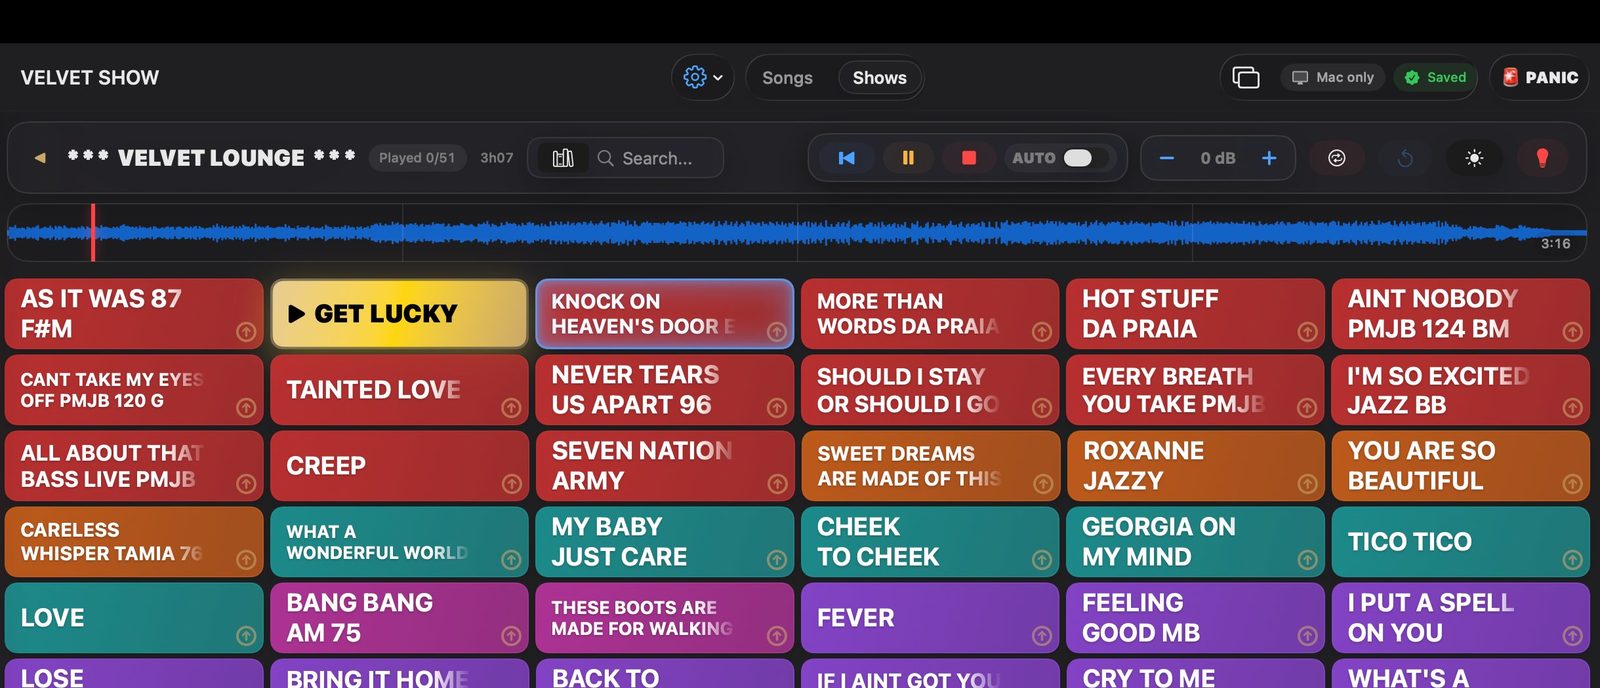Screen dimensions: 1600x688
Task: Click upload arrow icon on WHAT A WONDERFUL WORLD
Action: pyautogui.click(x=511, y=560)
